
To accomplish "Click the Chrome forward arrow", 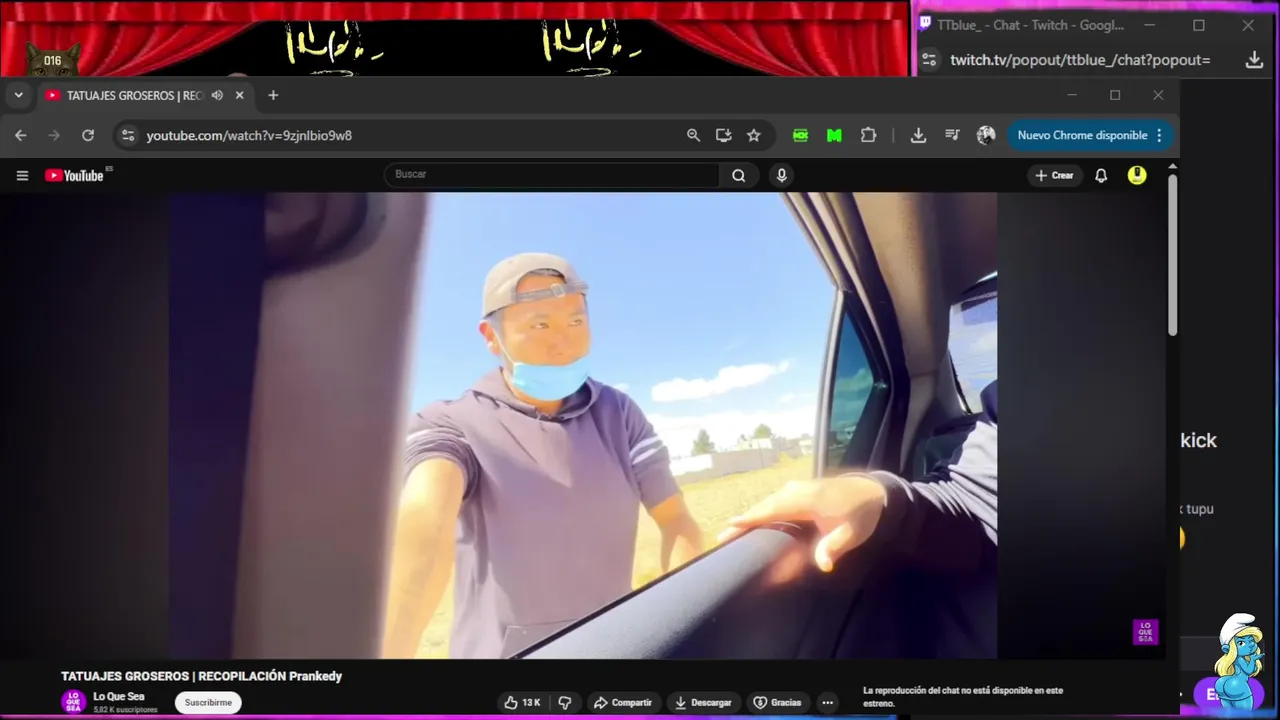I will (x=54, y=135).
